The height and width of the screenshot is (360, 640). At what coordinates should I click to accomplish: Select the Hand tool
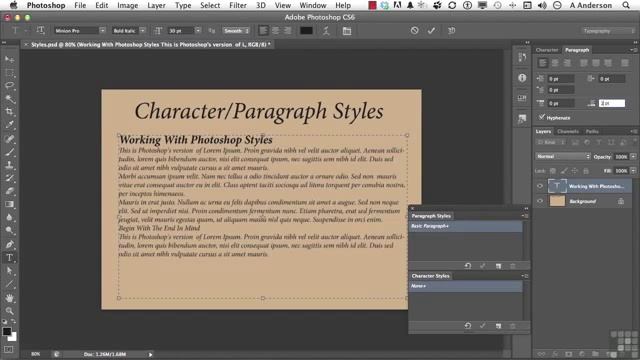(9, 298)
